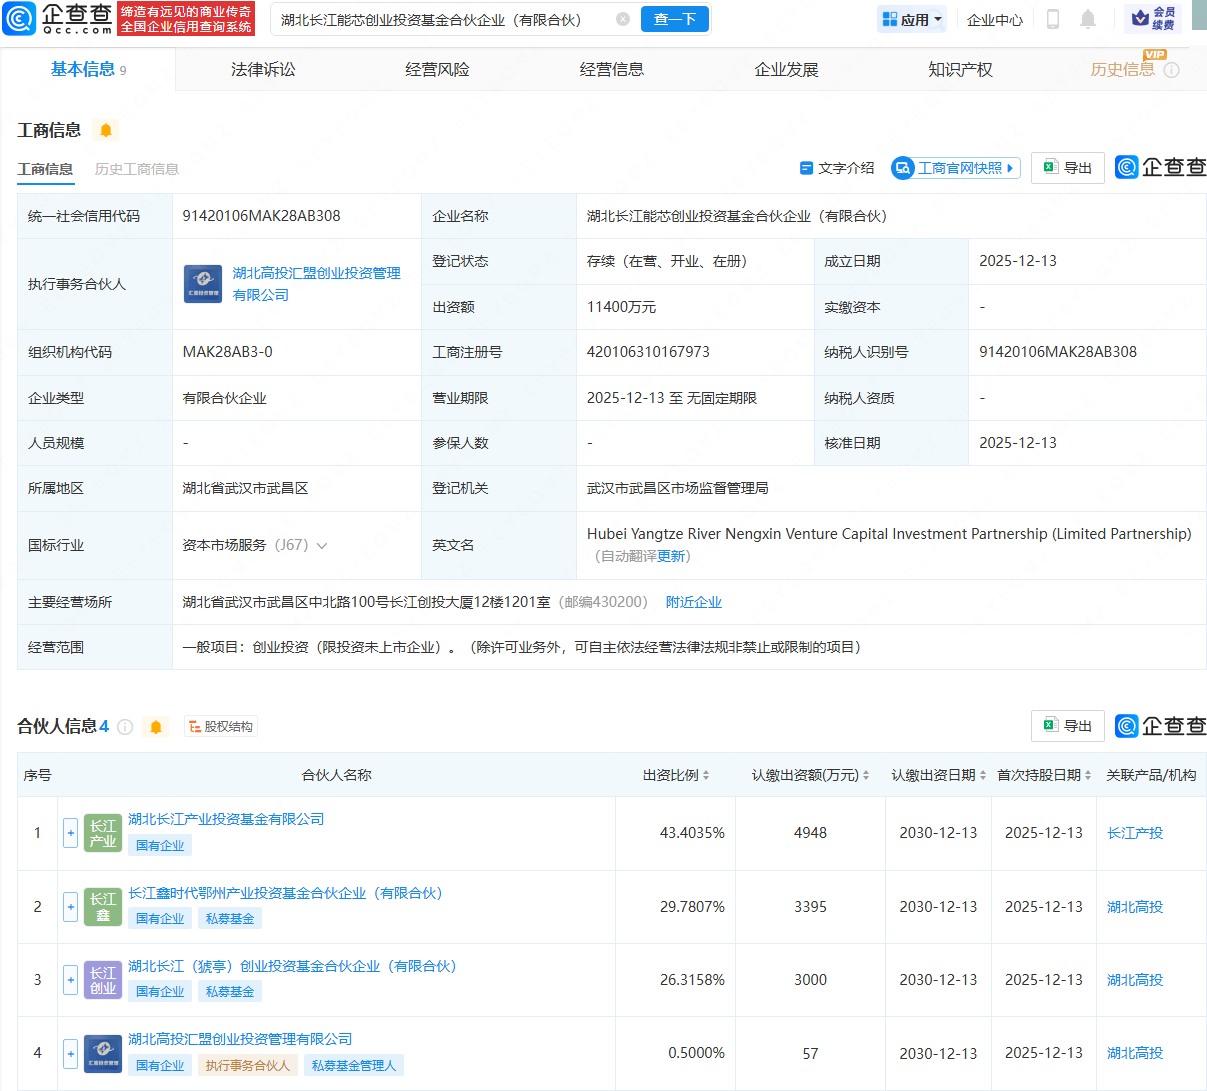Click the Qcc logo icon
Screen dimensions: 1207x1091
point(19,19)
